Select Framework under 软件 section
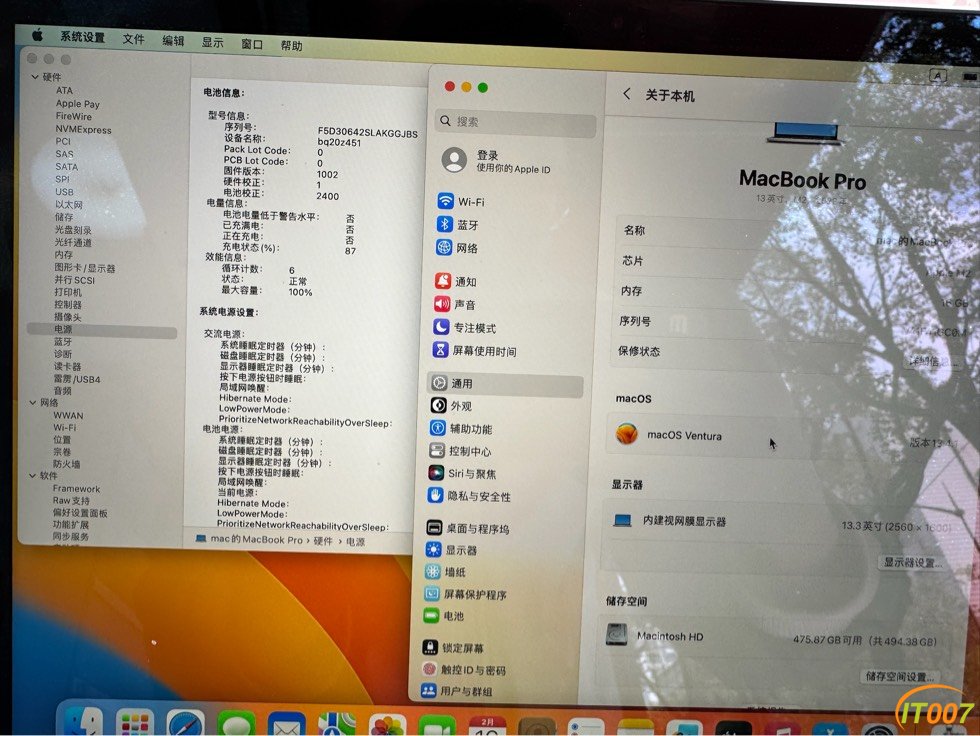The width and height of the screenshot is (980, 736). tap(76, 489)
